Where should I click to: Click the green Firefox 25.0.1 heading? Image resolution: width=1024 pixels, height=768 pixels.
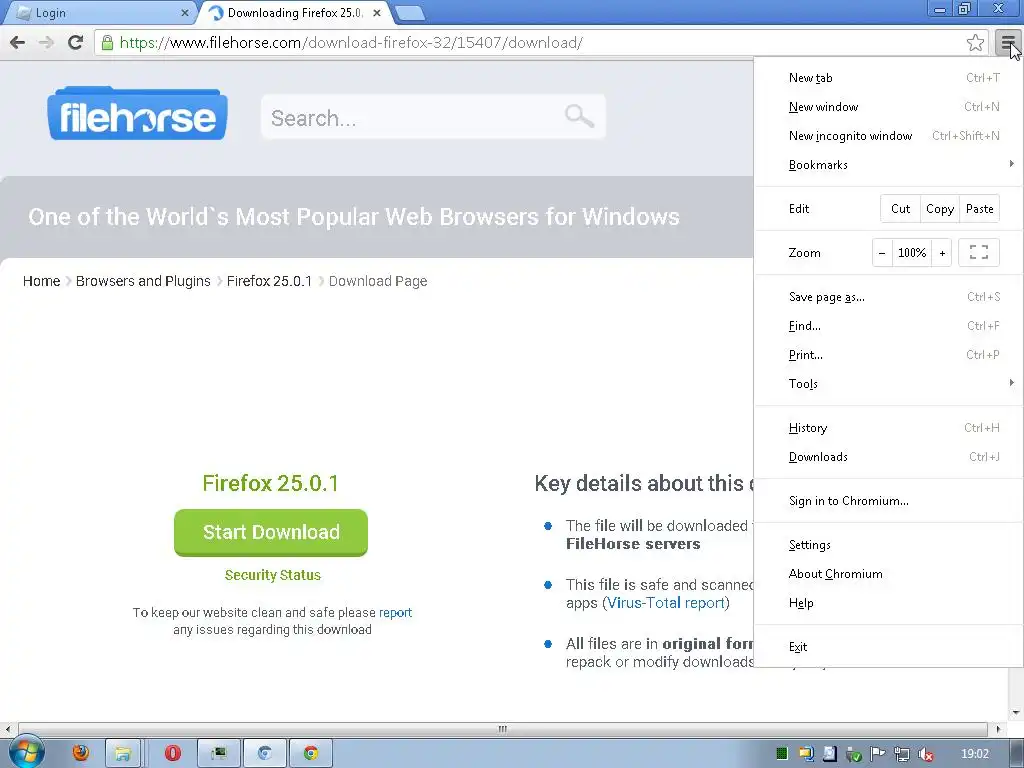pos(270,483)
